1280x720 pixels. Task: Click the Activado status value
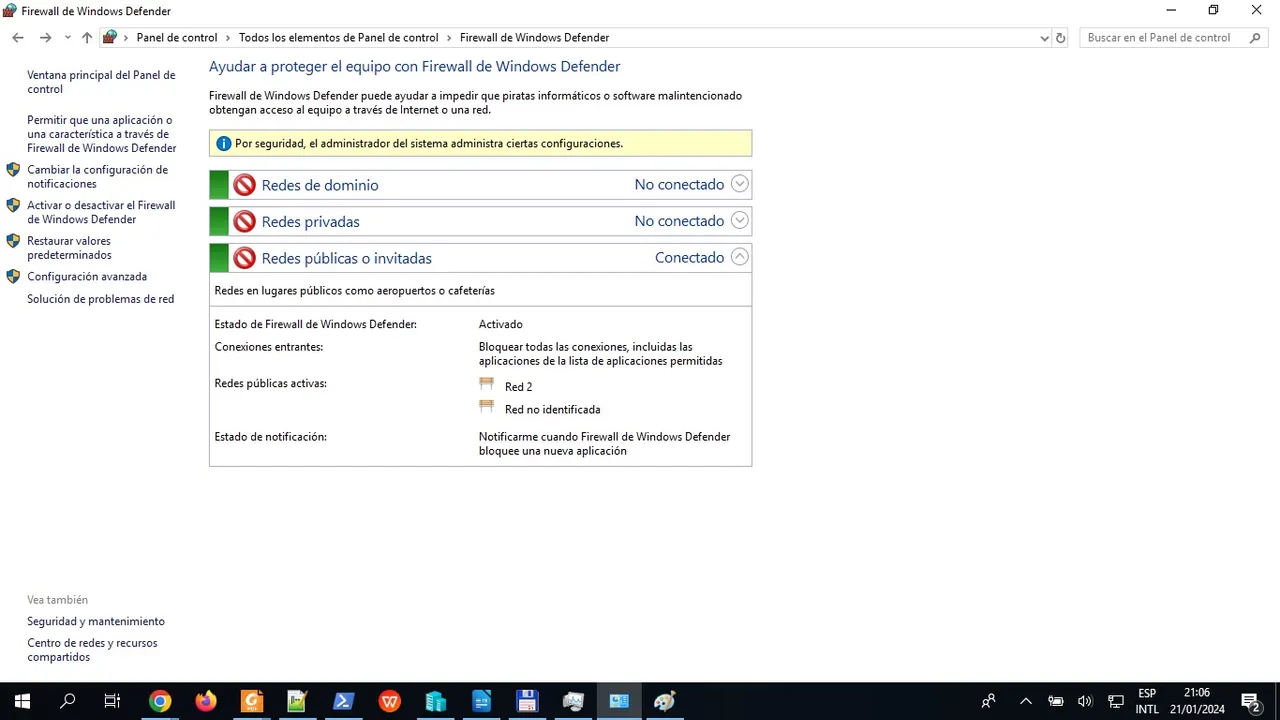coord(500,324)
